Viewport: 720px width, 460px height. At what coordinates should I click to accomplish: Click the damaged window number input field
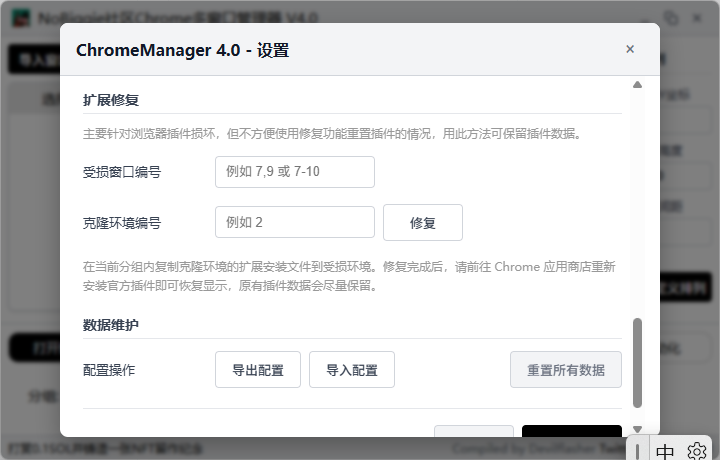pyautogui.click(x=295, y=172)
